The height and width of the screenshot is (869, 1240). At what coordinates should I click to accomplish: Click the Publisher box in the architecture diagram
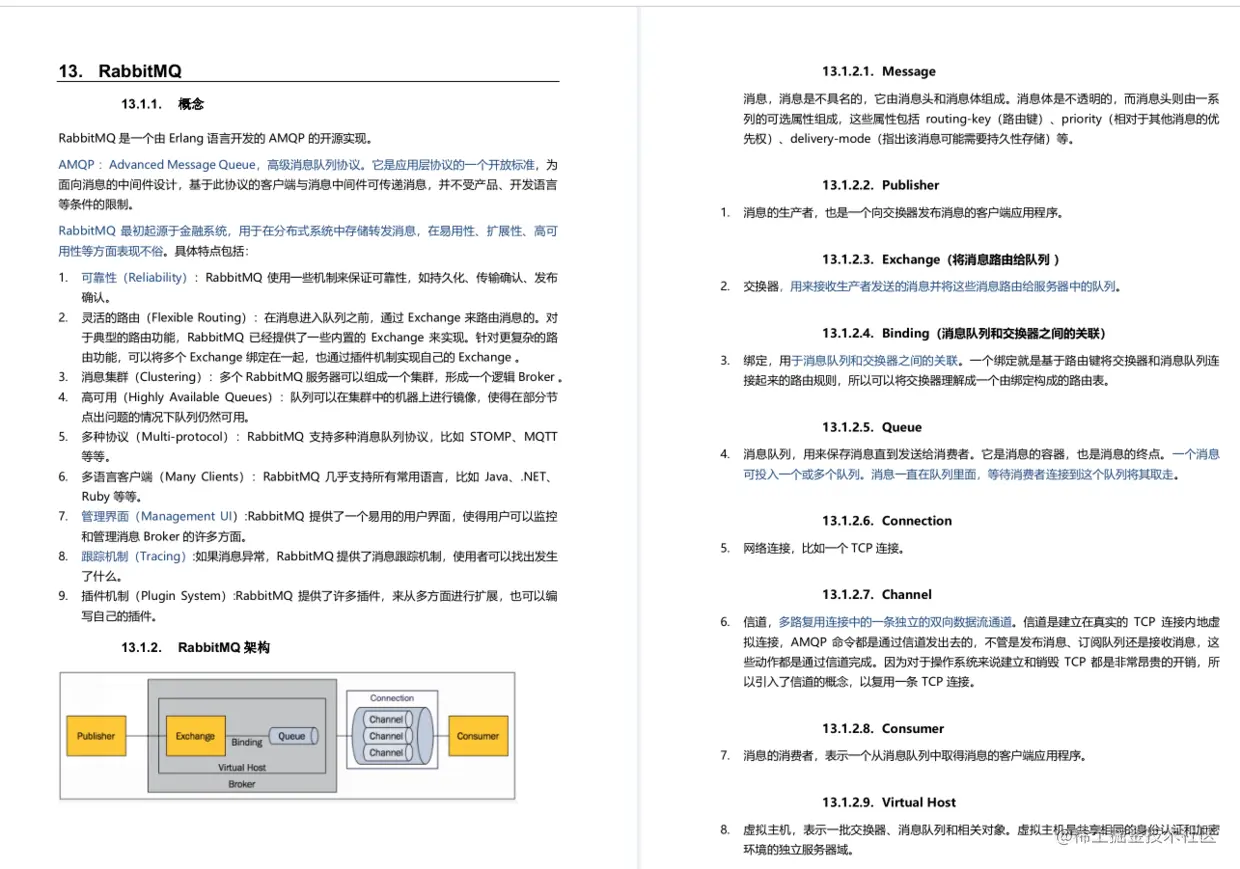pyautogui.click(x=96, y=736)
